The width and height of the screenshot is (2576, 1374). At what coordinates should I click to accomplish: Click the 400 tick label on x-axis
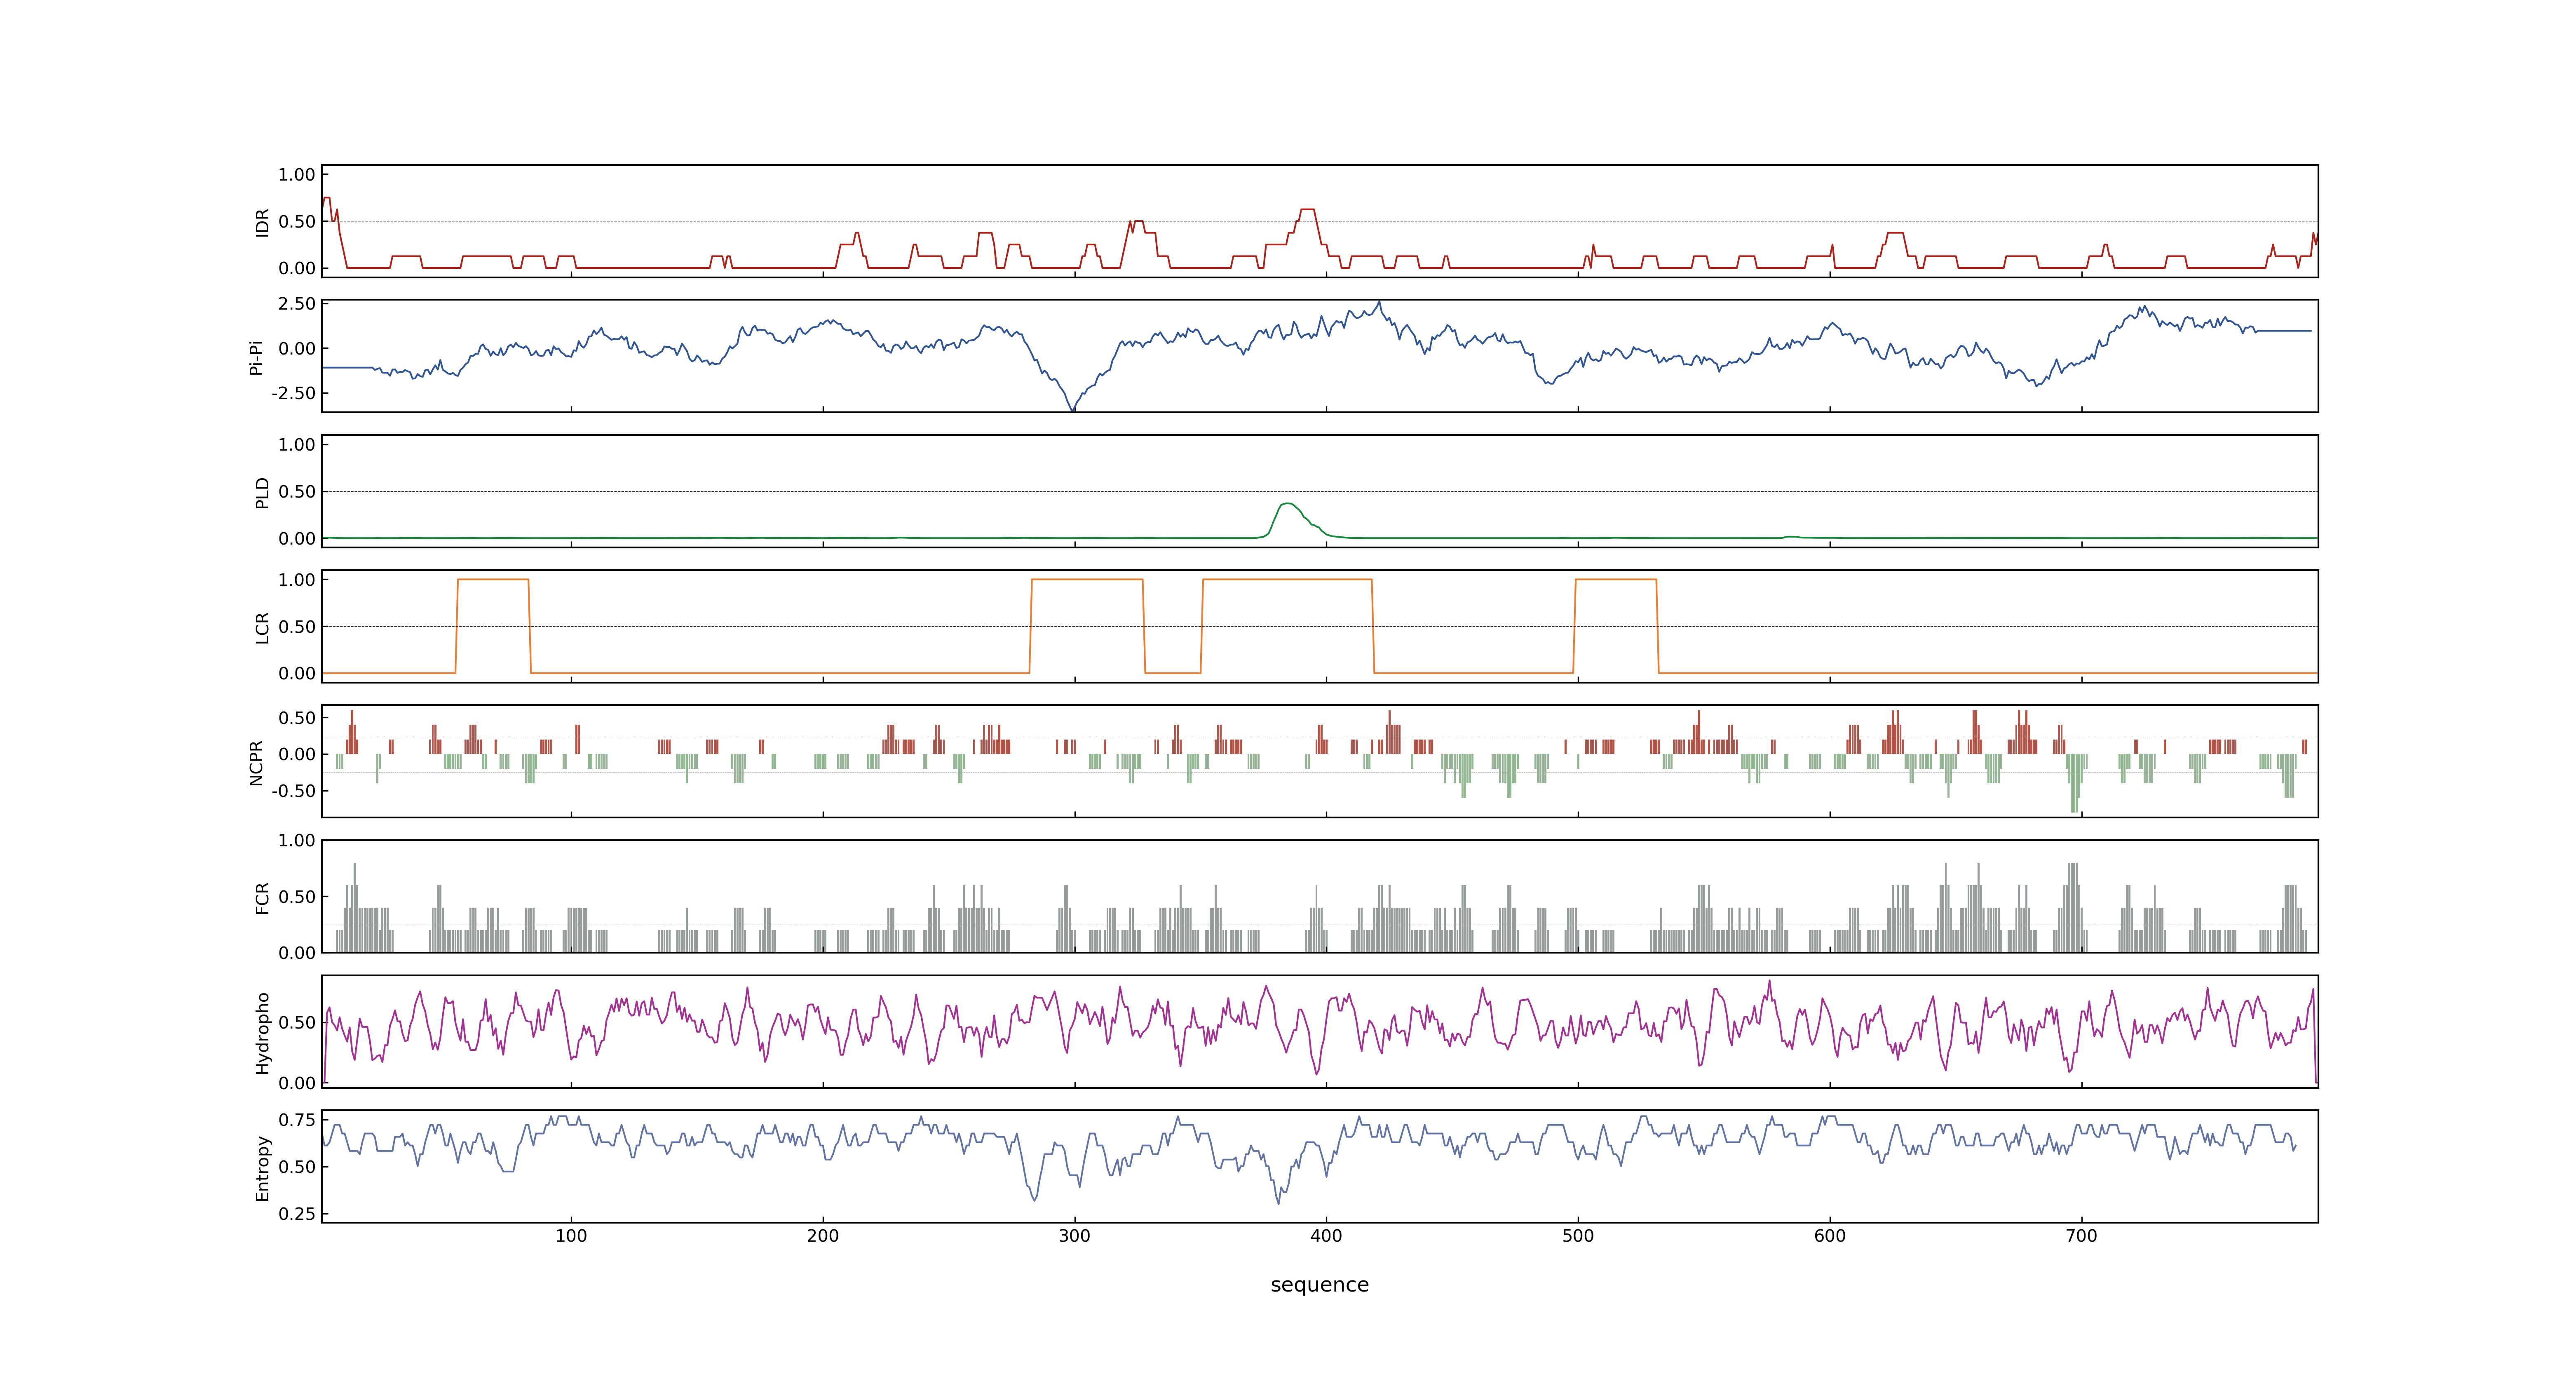(1326, 1236)
